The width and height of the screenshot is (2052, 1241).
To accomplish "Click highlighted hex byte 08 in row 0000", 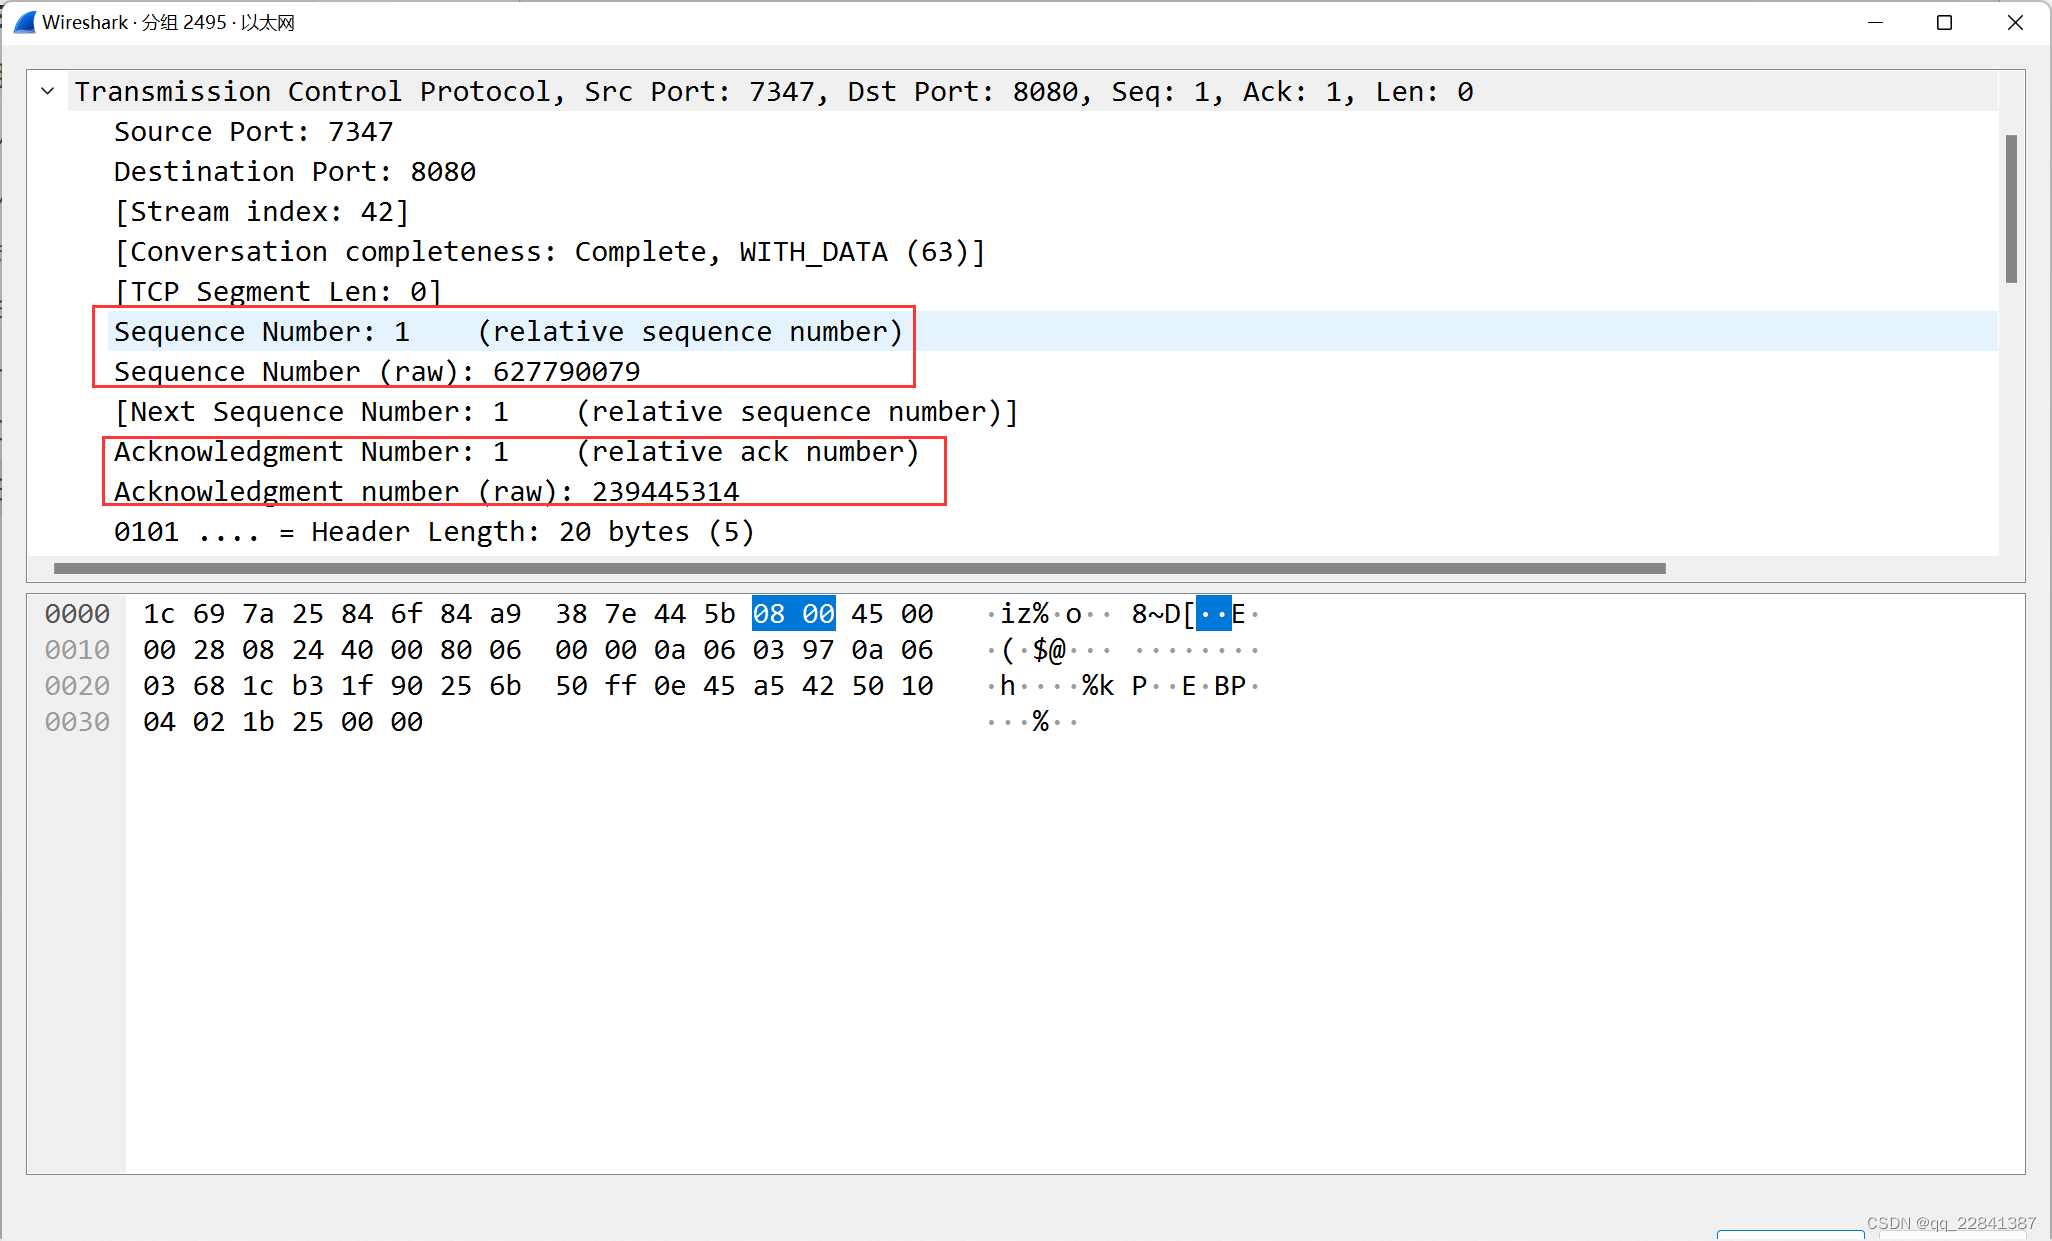I will [x=769, y=613].
